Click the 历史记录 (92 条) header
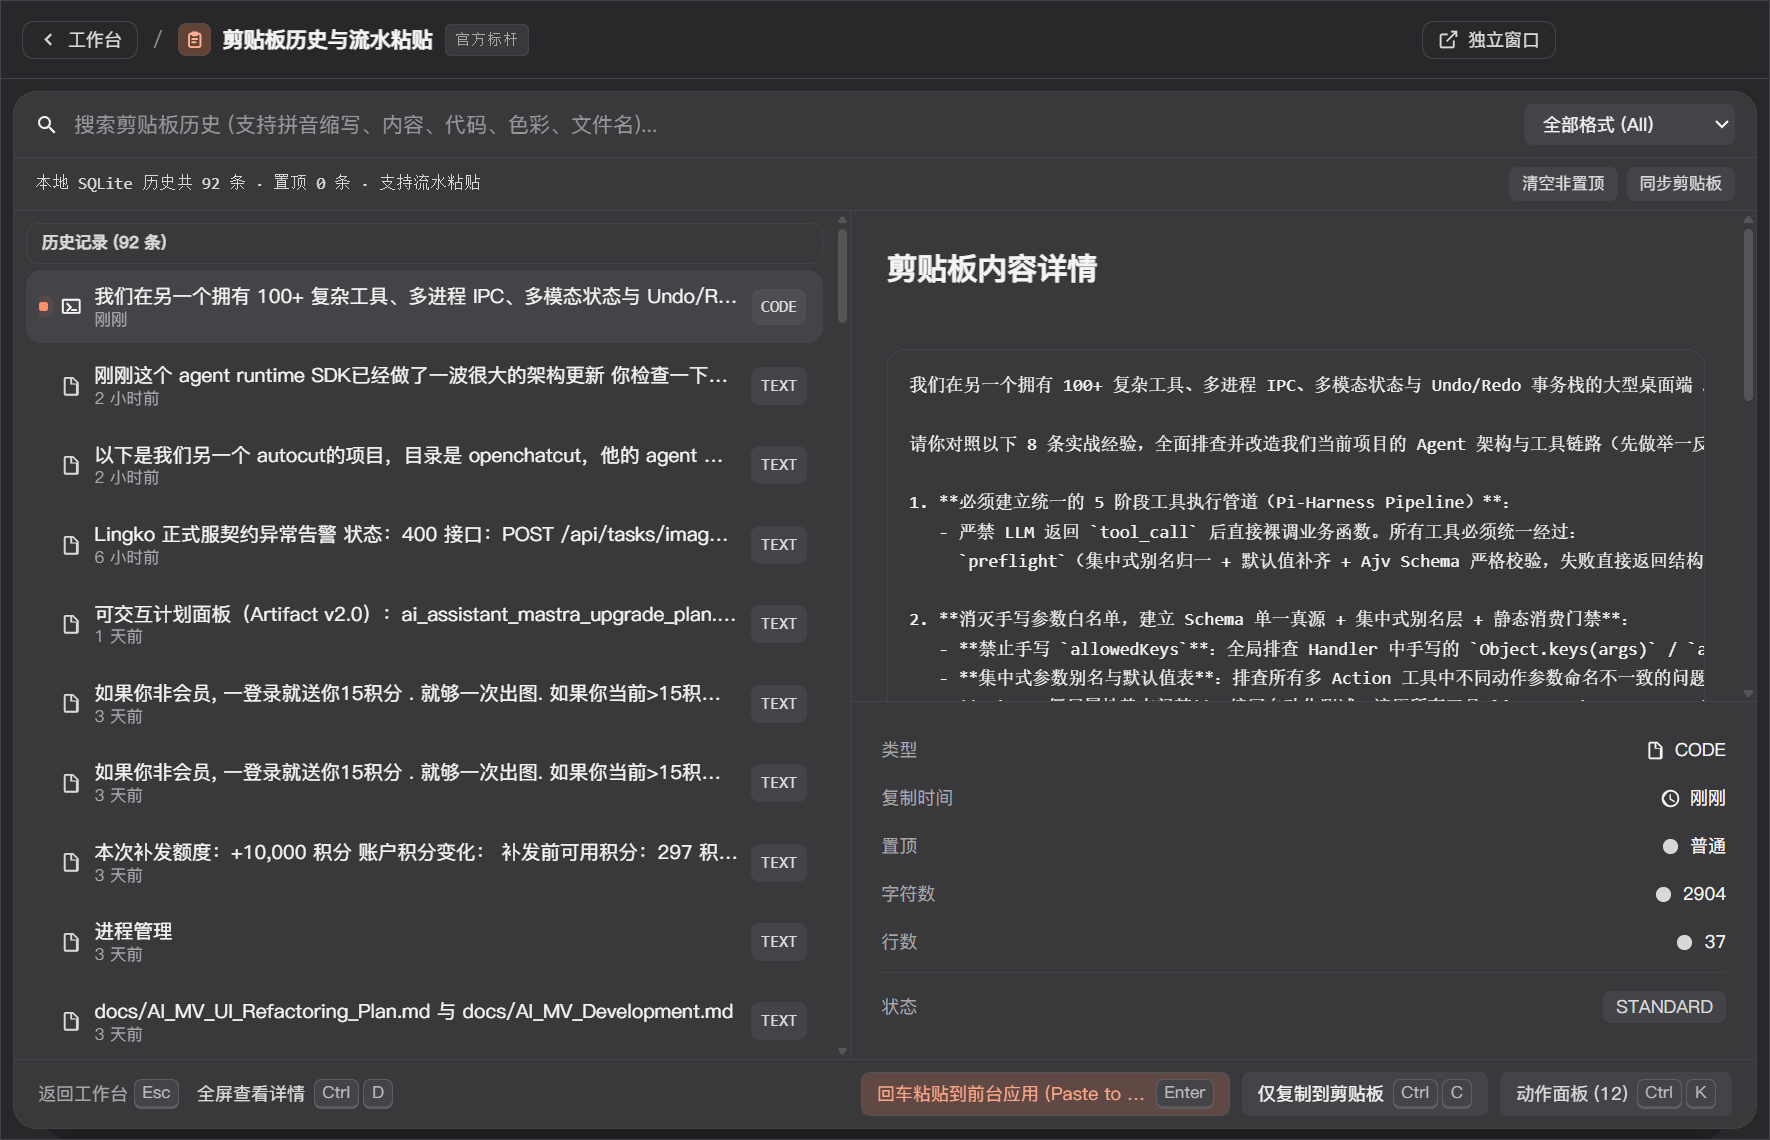Viewport: 1770px width, 1140px height. pyautogui.click(x=424, y=243)
